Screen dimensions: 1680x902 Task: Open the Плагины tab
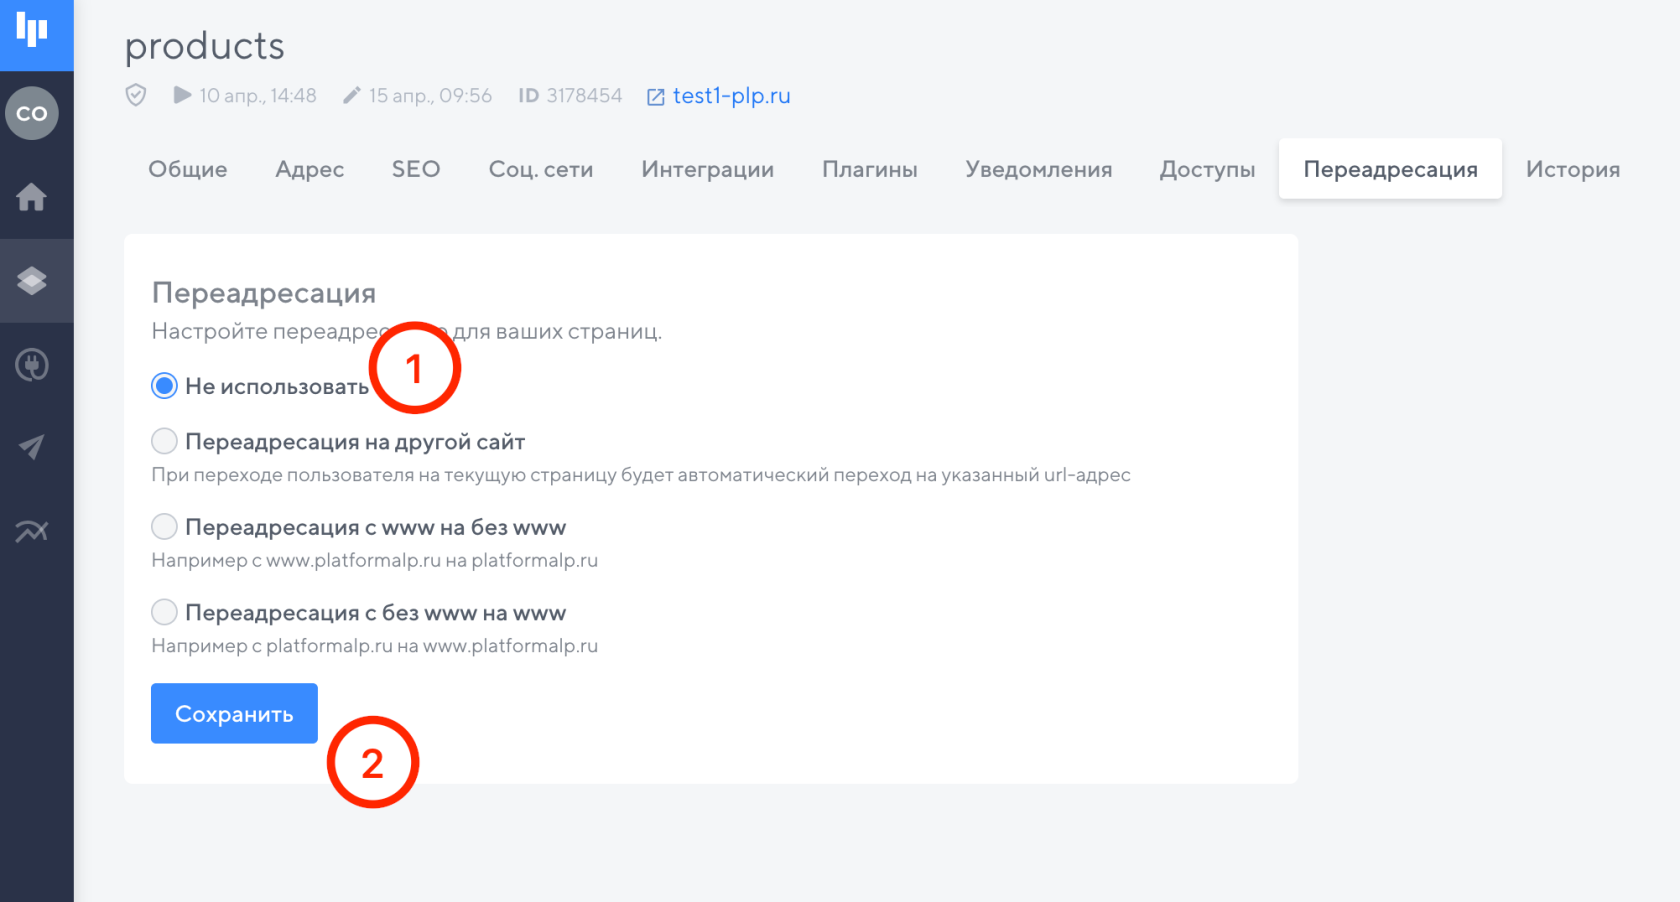pos(870,169)
